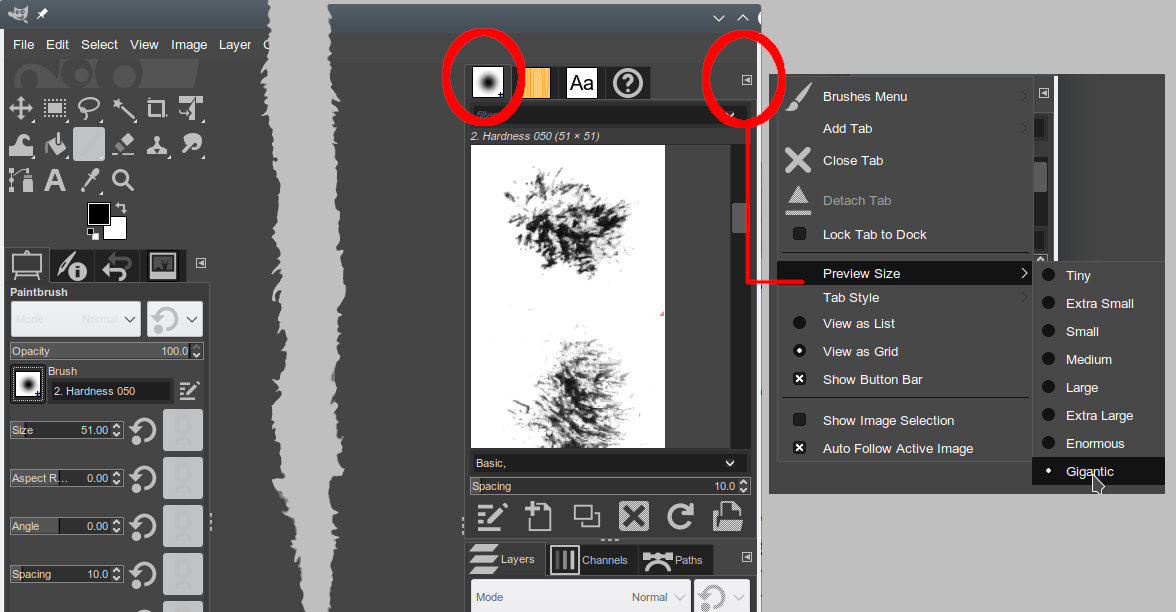Select the Fuzzy Select wand tool

click(124, 110)
